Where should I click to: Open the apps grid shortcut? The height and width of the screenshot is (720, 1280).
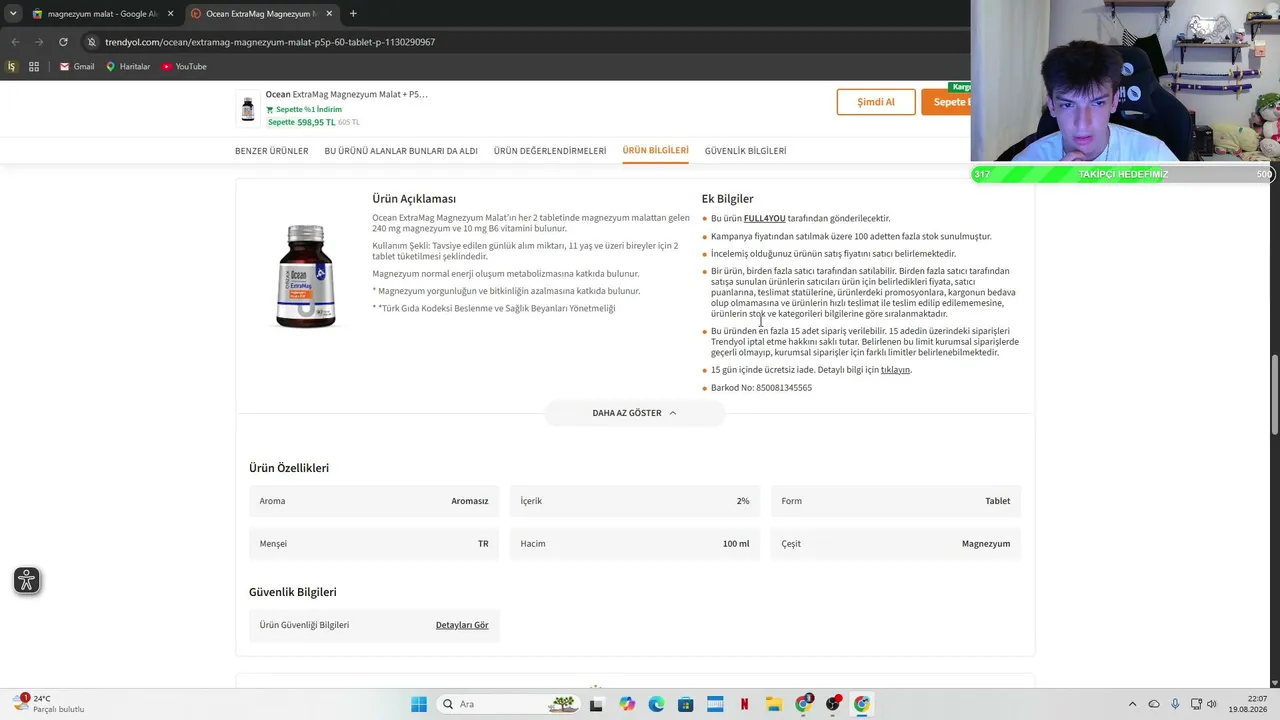(x=34, y=67)
